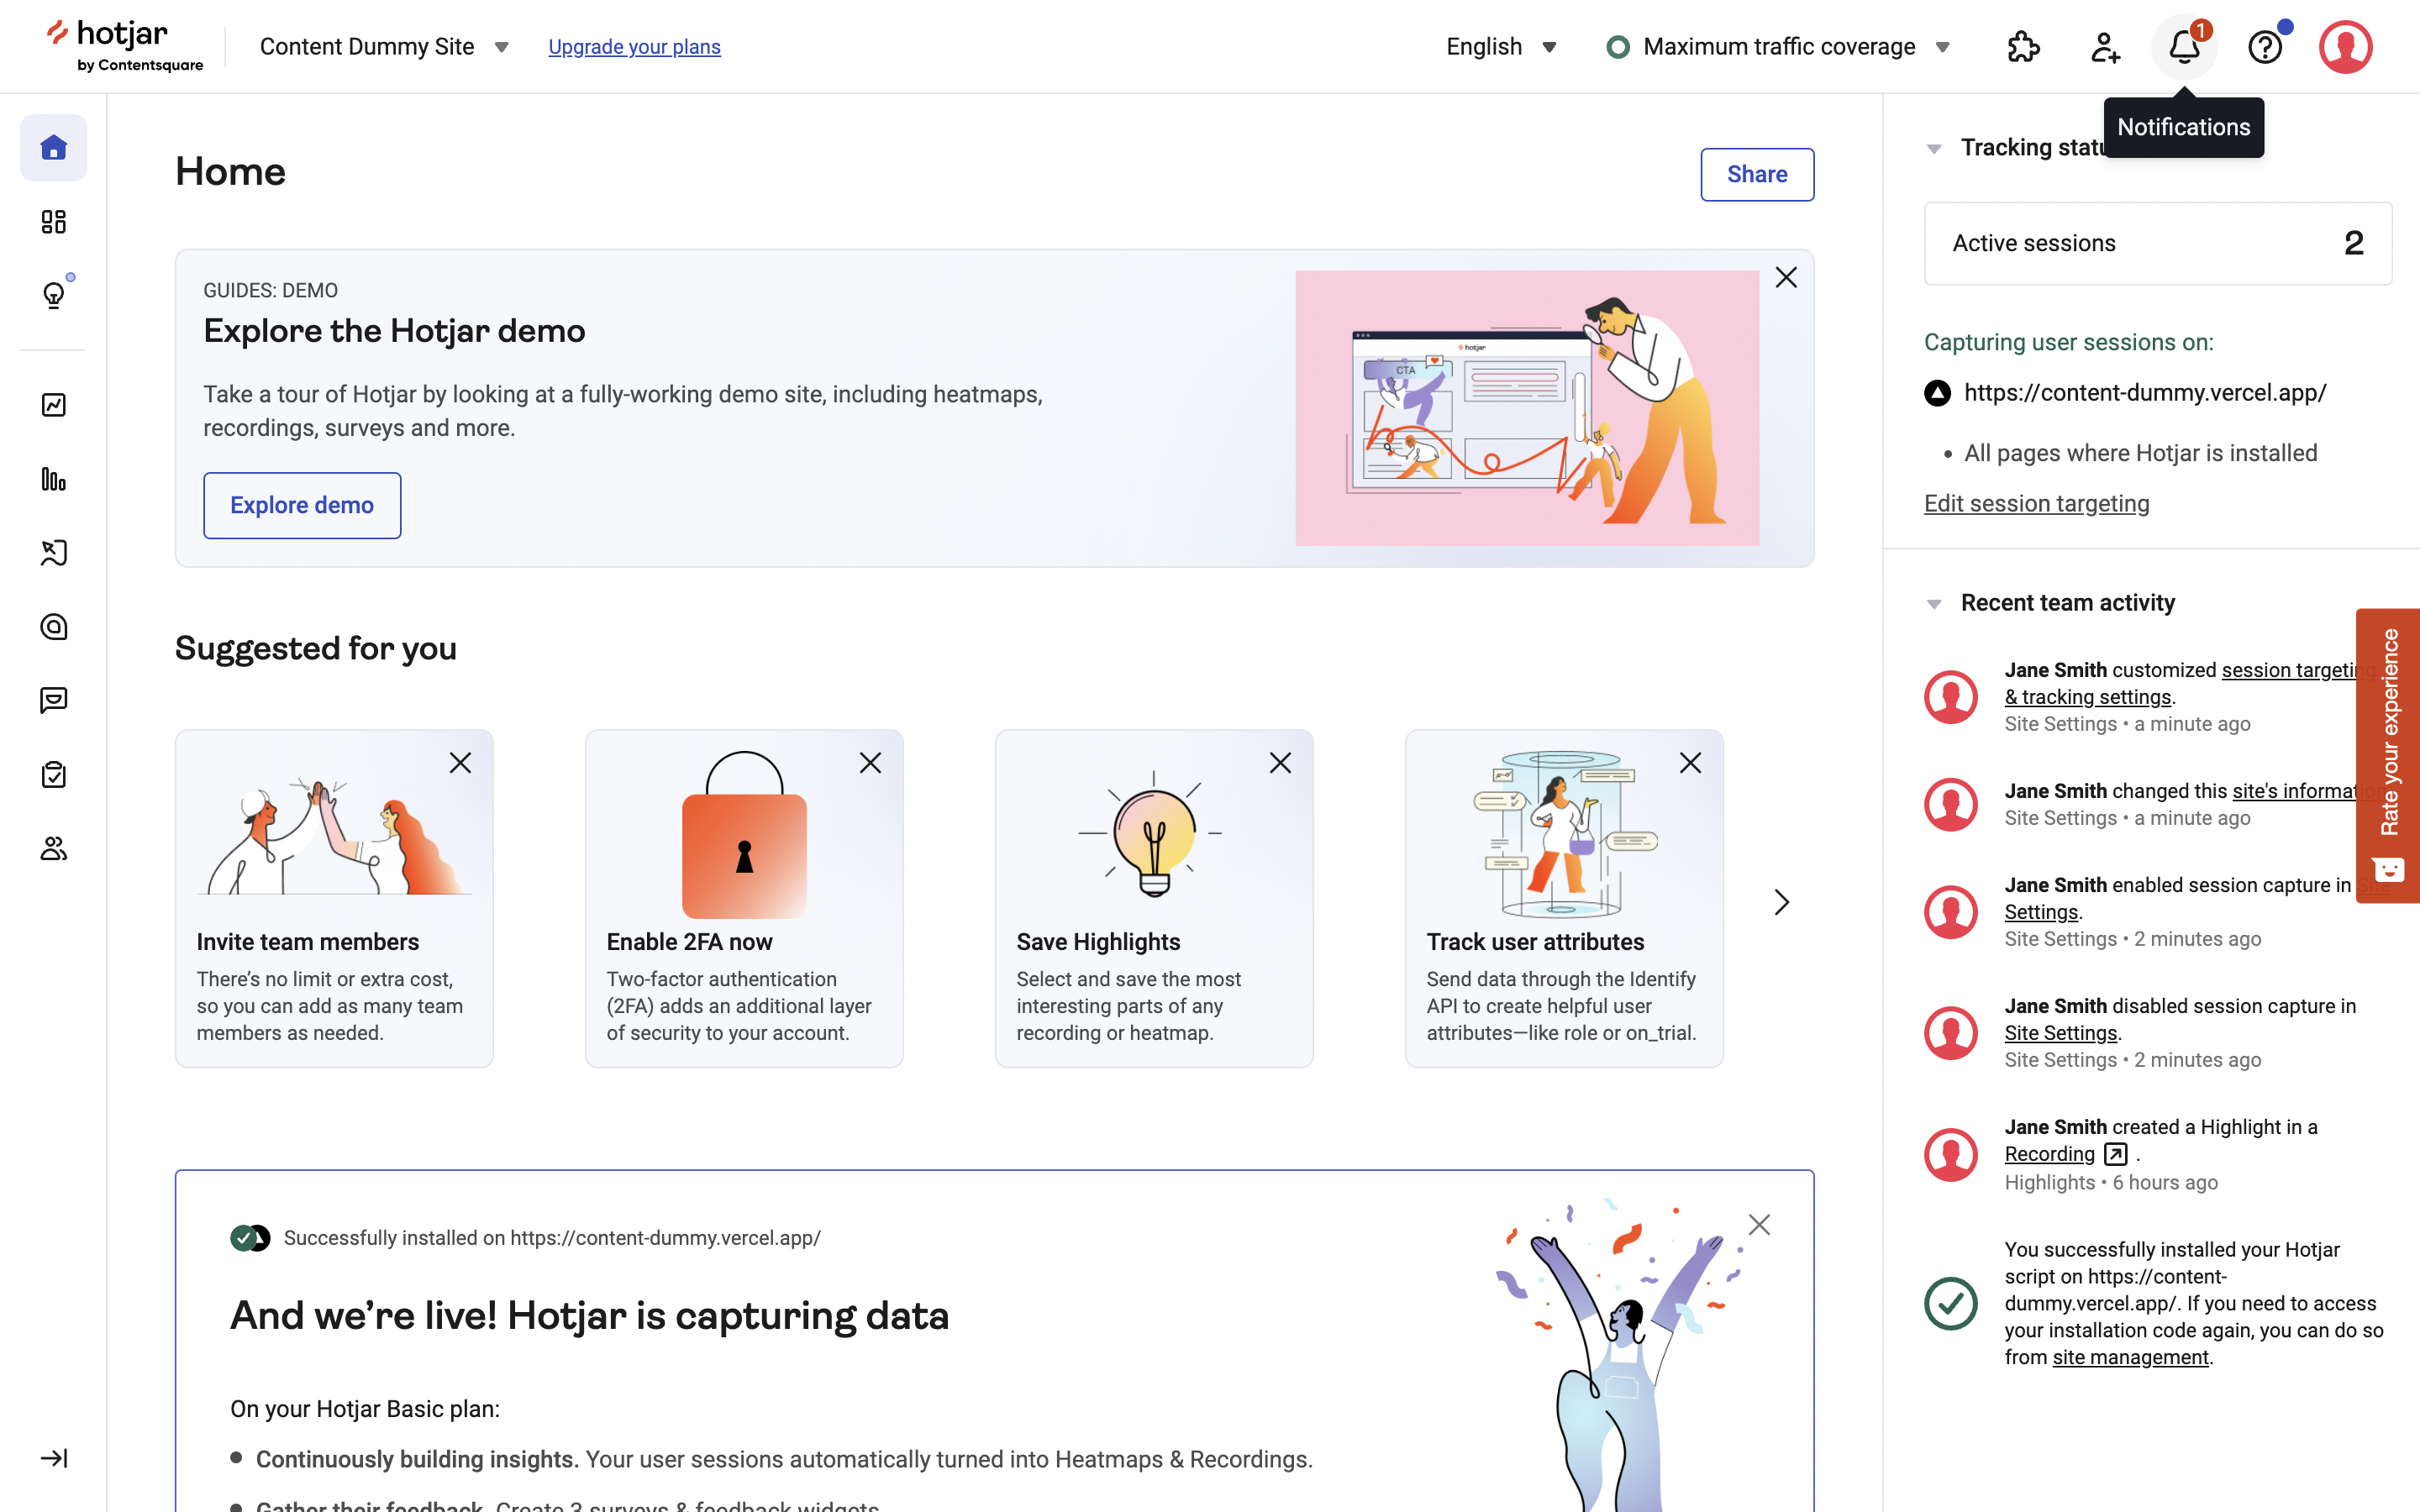Expand the sidebar with the arrow icon
2420x1512 pixels.
(54, 1458)
